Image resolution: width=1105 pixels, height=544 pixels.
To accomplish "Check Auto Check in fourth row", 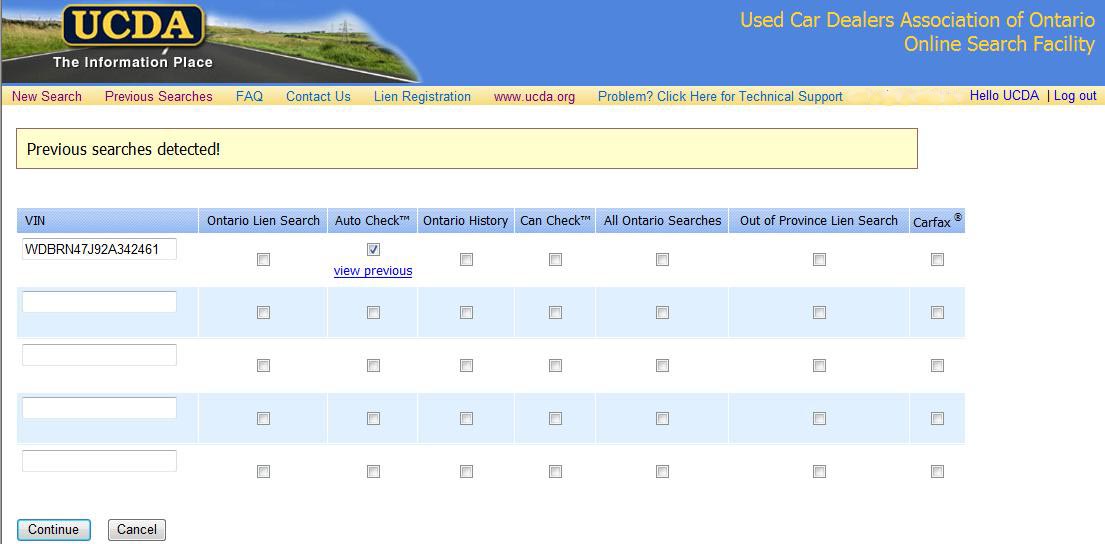I will (374, 419).
